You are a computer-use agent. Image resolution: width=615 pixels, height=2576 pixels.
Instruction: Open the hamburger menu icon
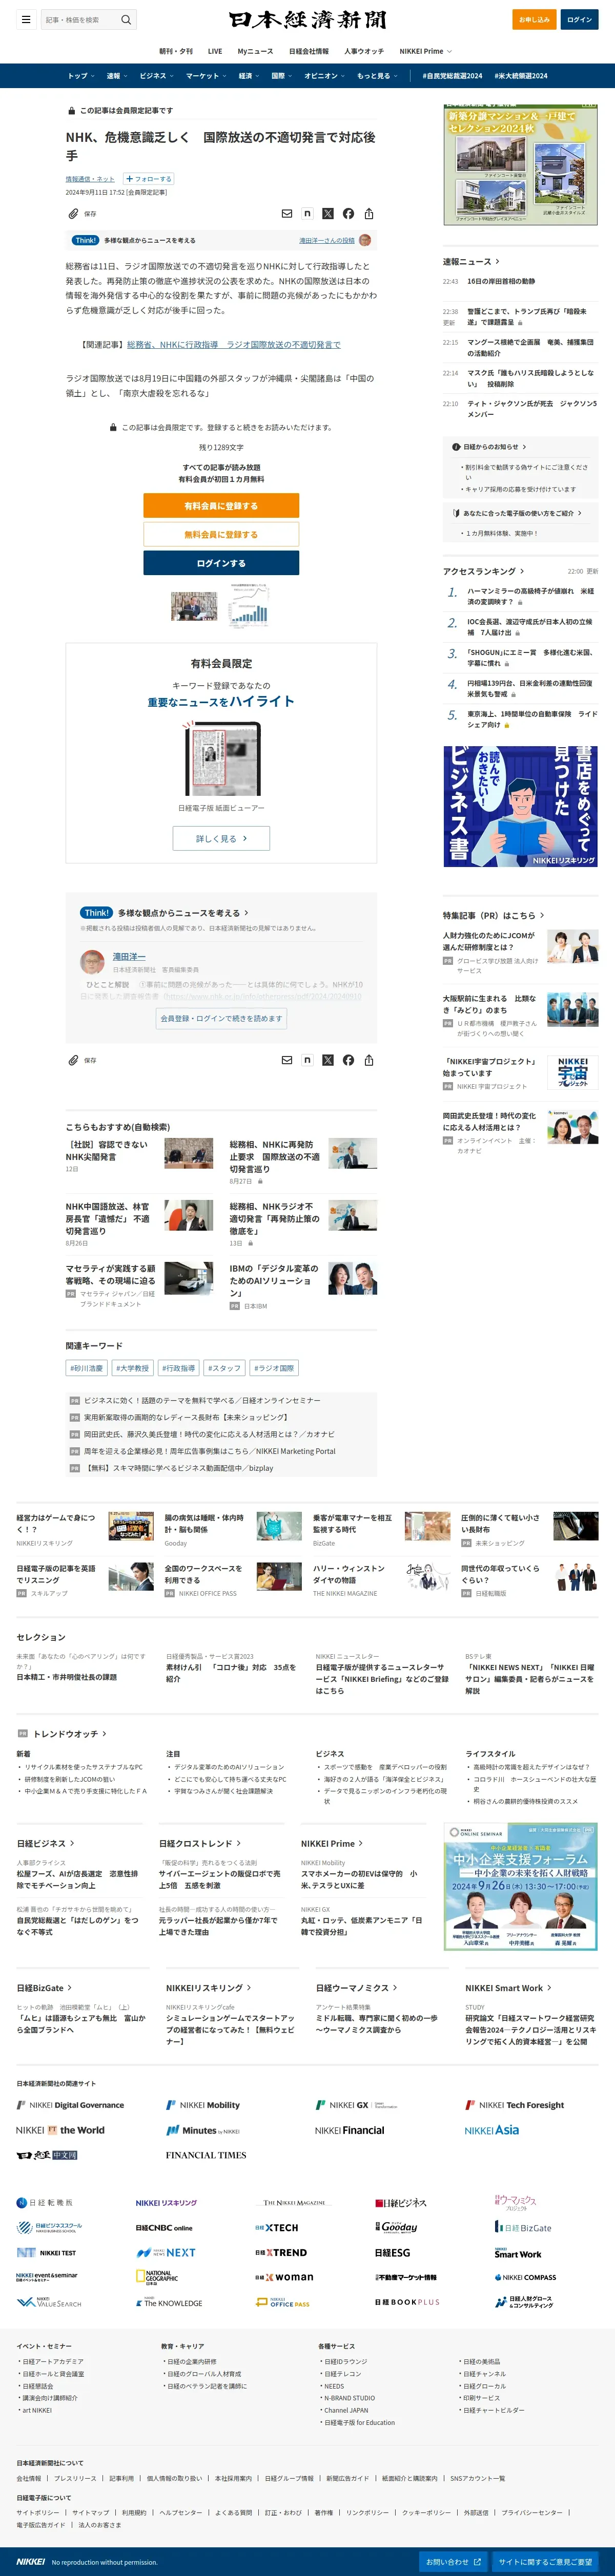click(x=25, y=20)
